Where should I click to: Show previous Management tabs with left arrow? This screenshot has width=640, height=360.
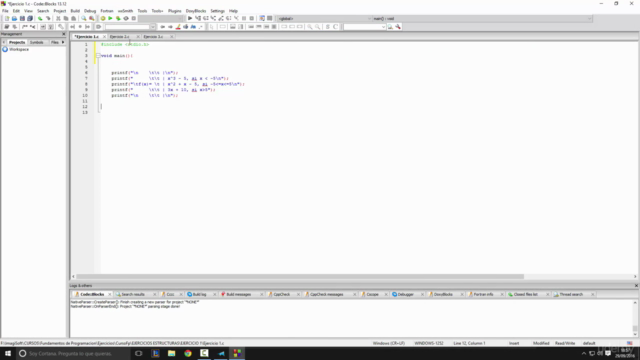(4, 42)
